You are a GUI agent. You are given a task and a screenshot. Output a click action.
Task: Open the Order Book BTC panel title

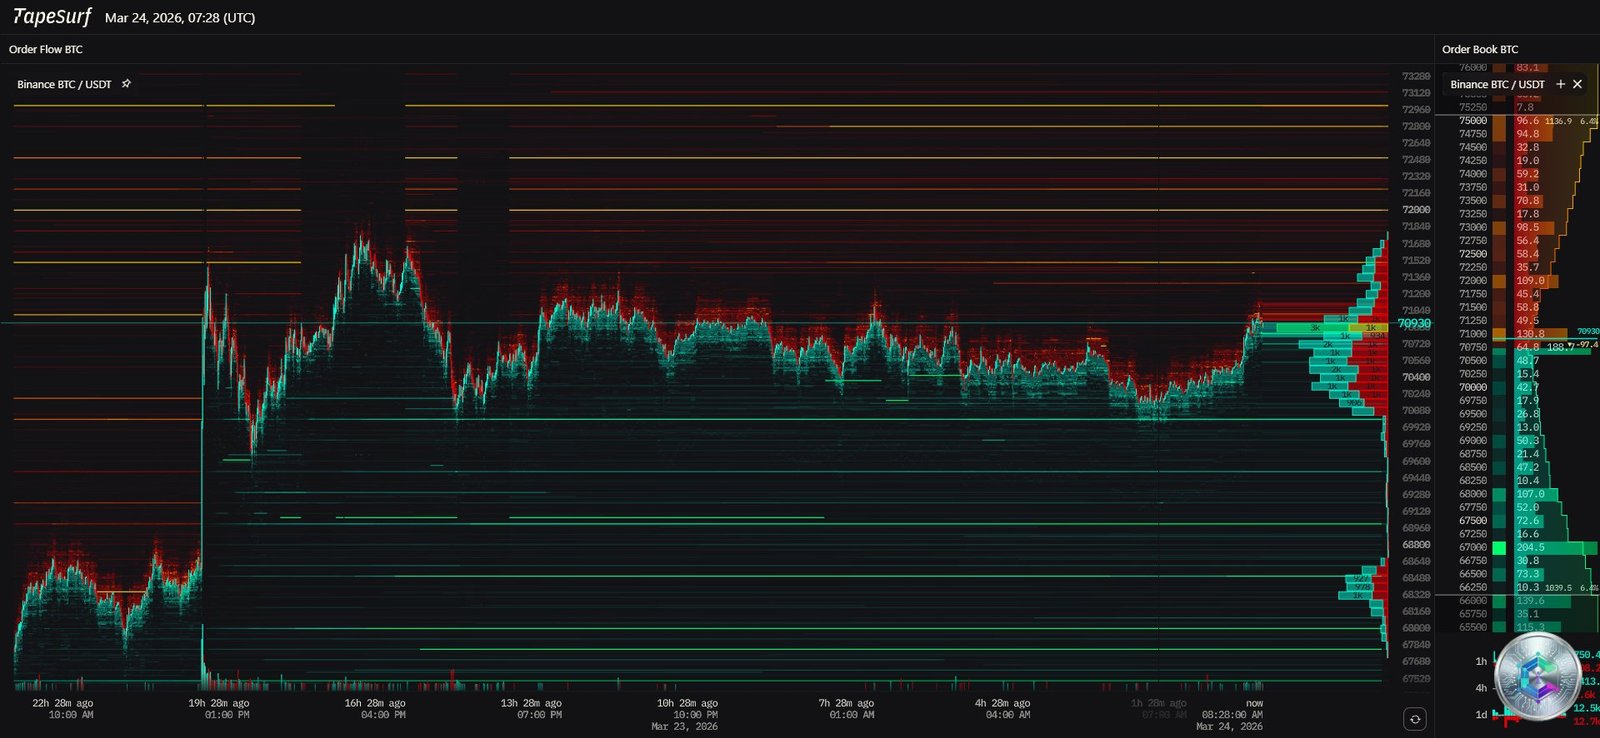(1480, 49)
